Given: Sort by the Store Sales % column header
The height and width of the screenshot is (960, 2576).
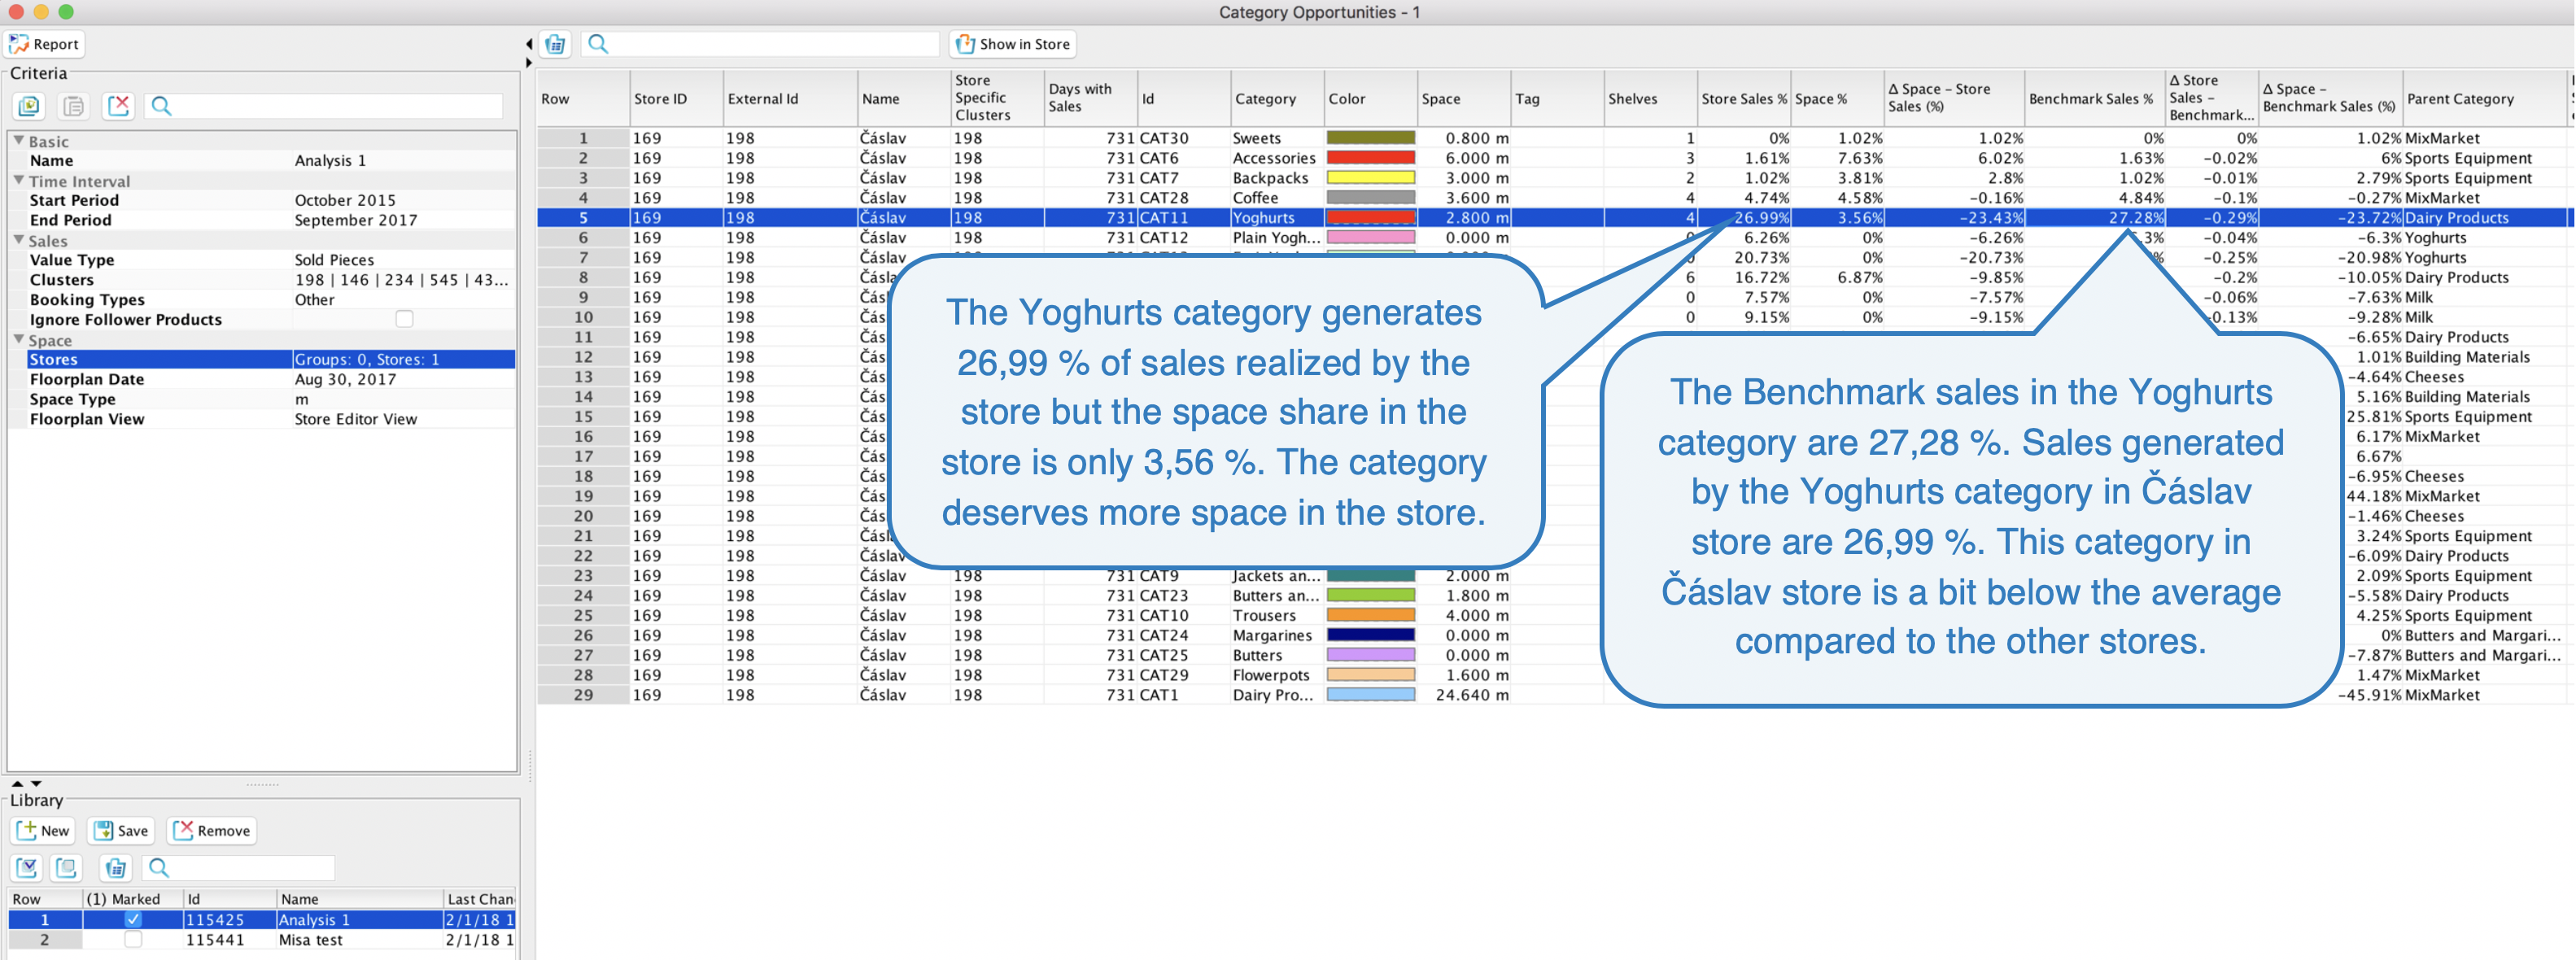Looking at the screenshot, I should [x=1742, y=98].
